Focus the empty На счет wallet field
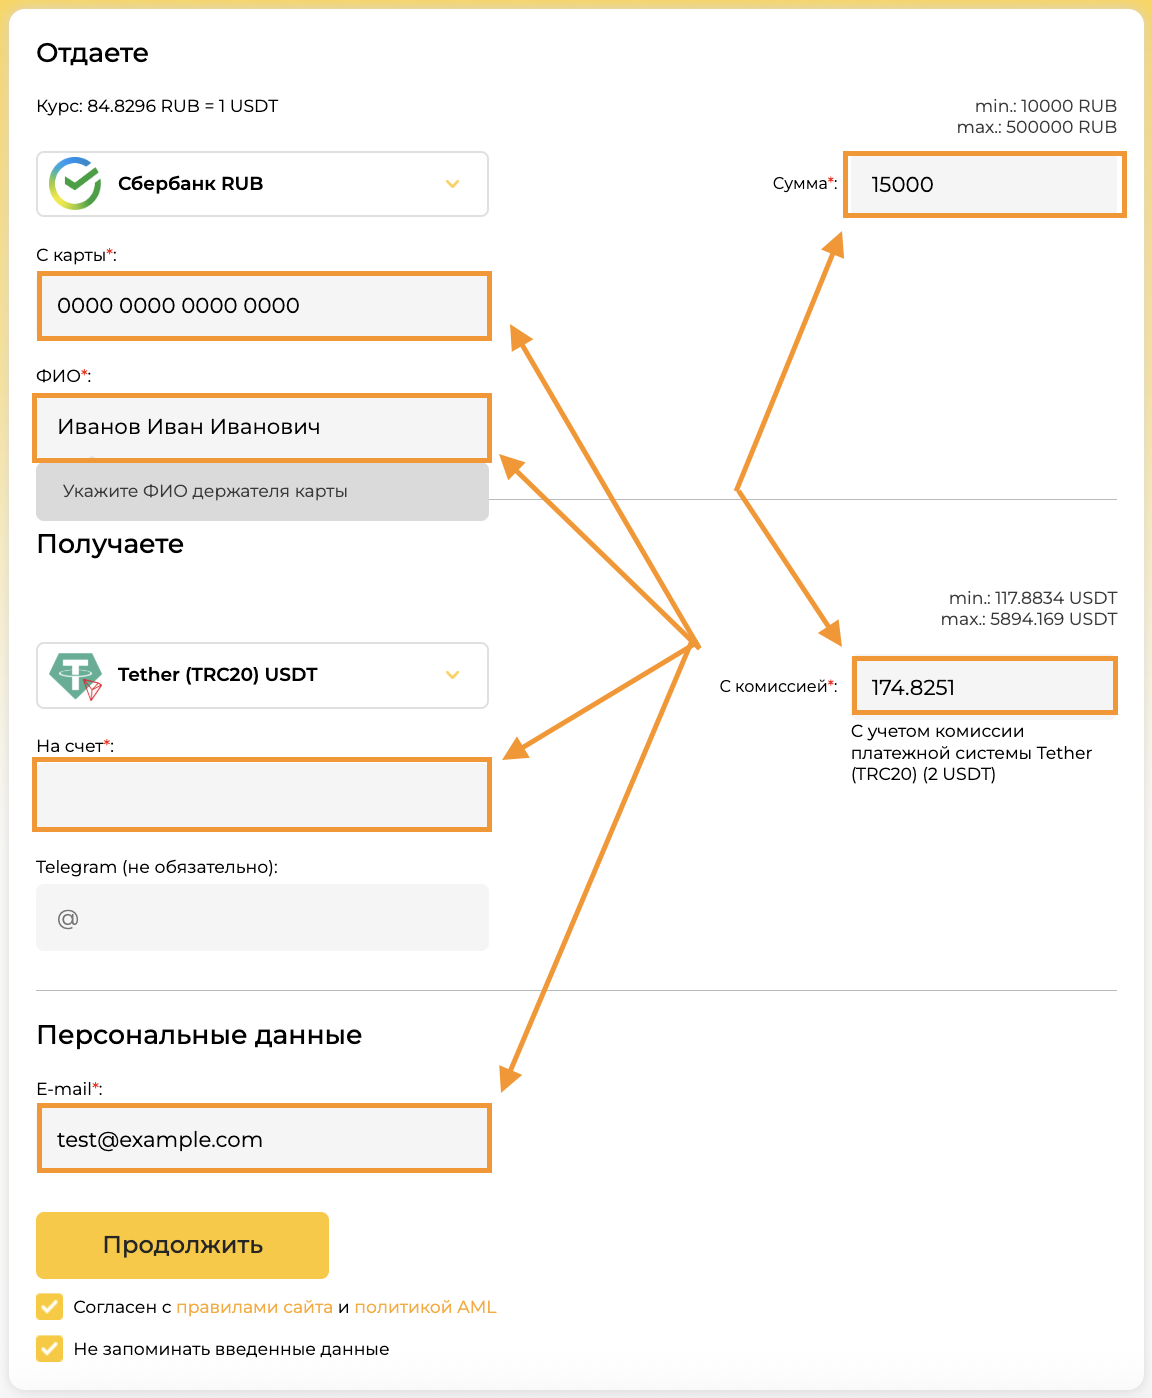Image resolution: width=1152 pixels, height=1398 pixels. (x=262, y=795)
